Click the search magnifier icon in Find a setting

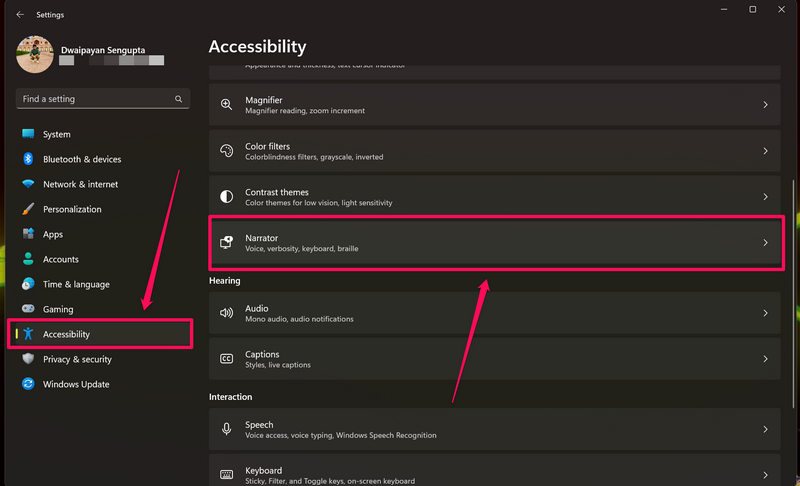179,99
